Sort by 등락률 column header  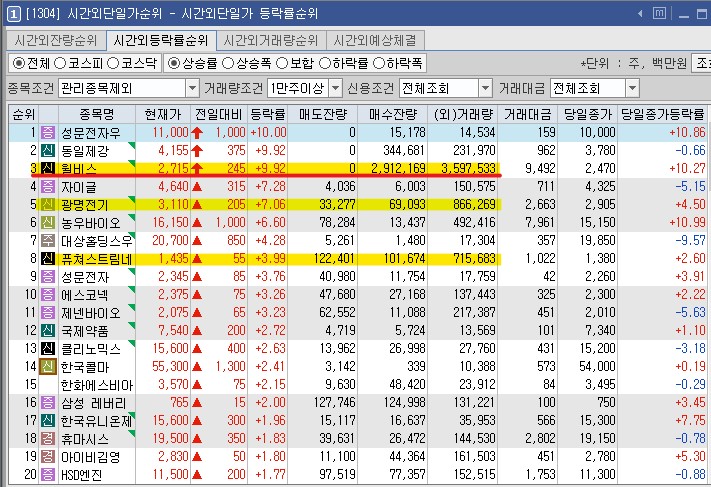tap(268, 114)
